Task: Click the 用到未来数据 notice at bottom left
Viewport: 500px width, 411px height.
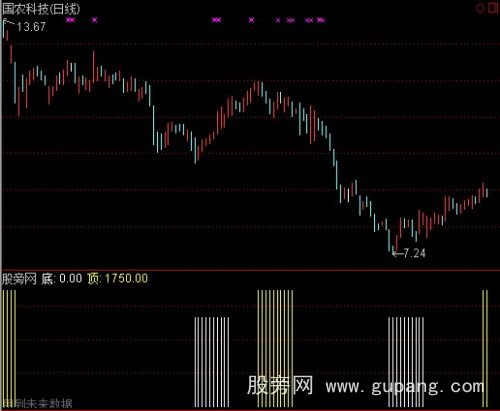Action: click(37, 404)
